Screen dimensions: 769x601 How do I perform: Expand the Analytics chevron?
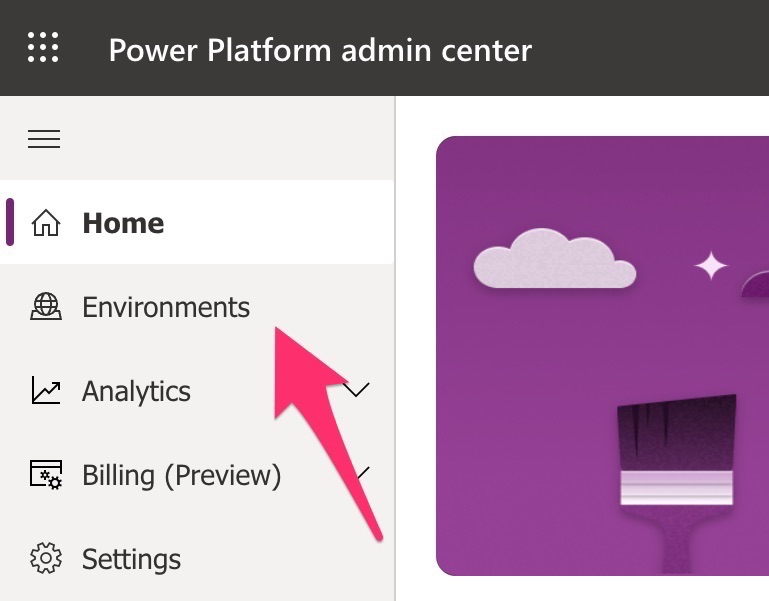click(357, 390)
